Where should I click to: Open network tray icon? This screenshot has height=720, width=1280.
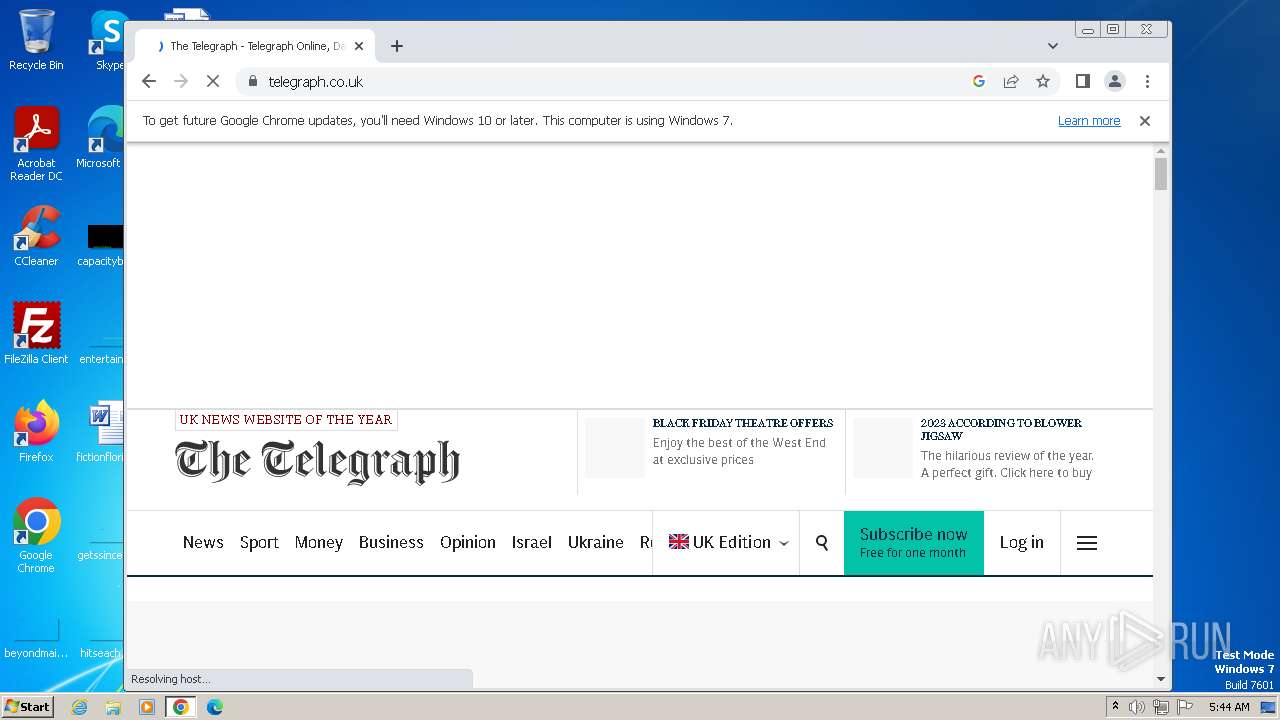[1161, 707]
